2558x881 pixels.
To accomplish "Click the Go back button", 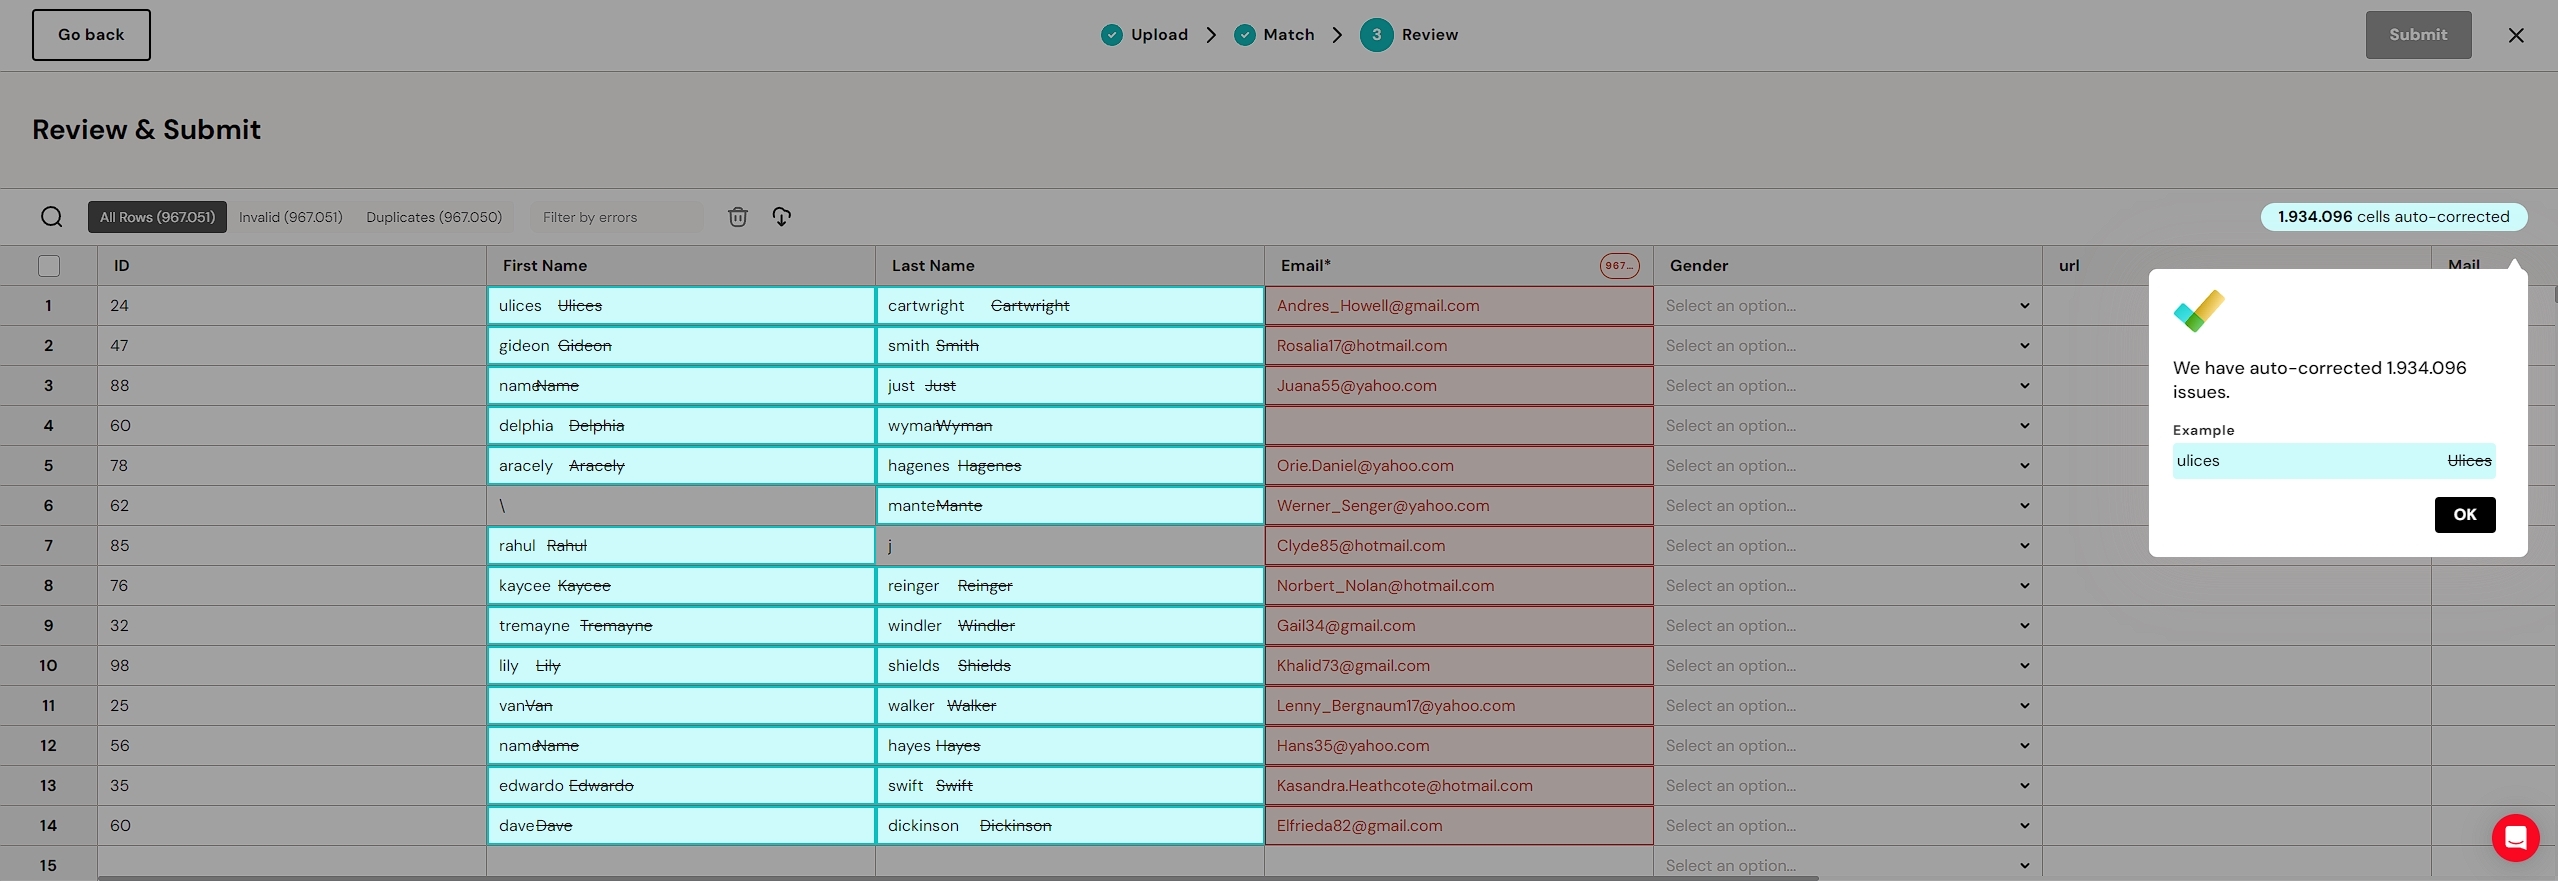I will pos(91,35).
